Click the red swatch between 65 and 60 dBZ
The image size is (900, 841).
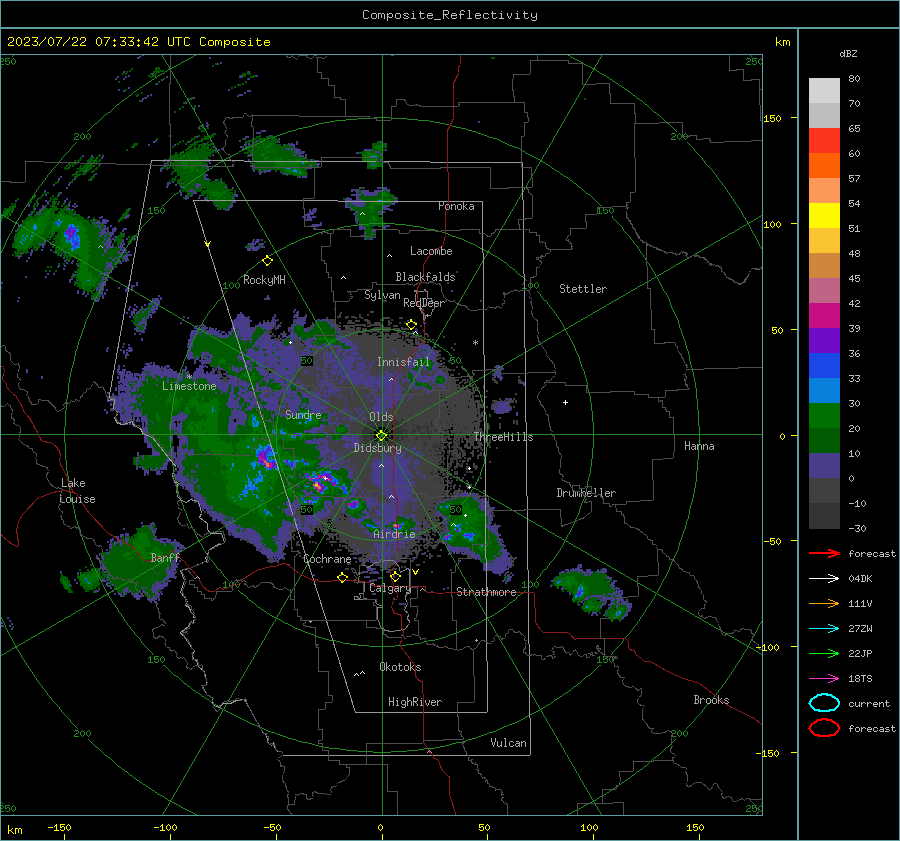point(824,141)
